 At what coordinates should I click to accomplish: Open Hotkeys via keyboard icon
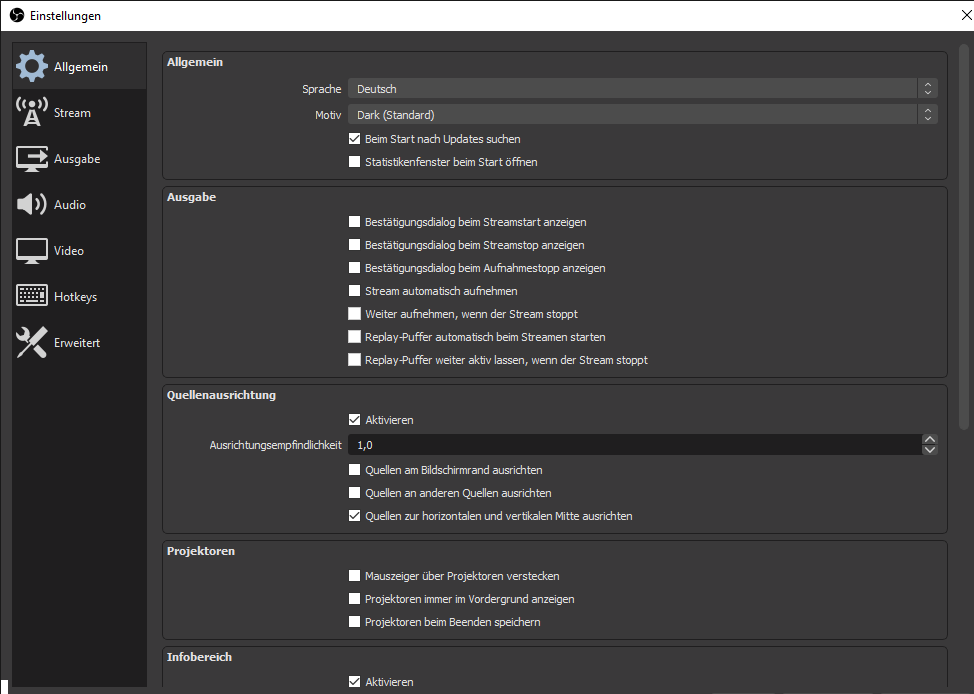(x=32, y=297)
